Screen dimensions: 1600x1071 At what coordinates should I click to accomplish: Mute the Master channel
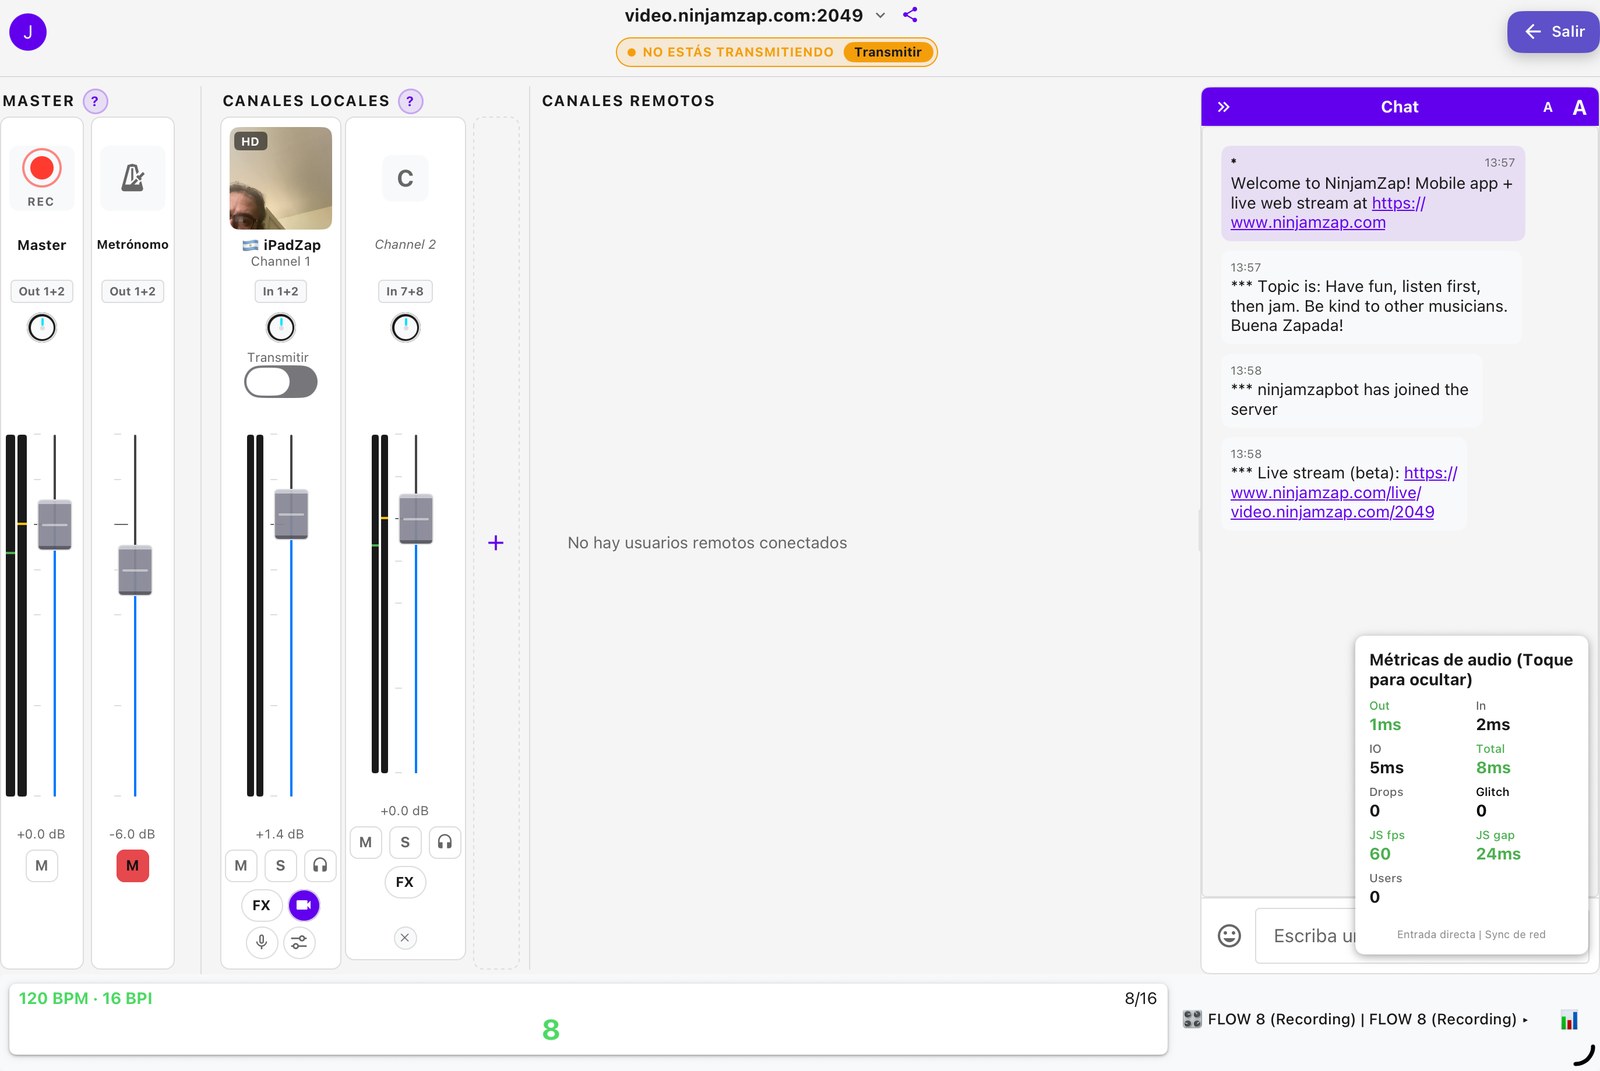[41, 866]
